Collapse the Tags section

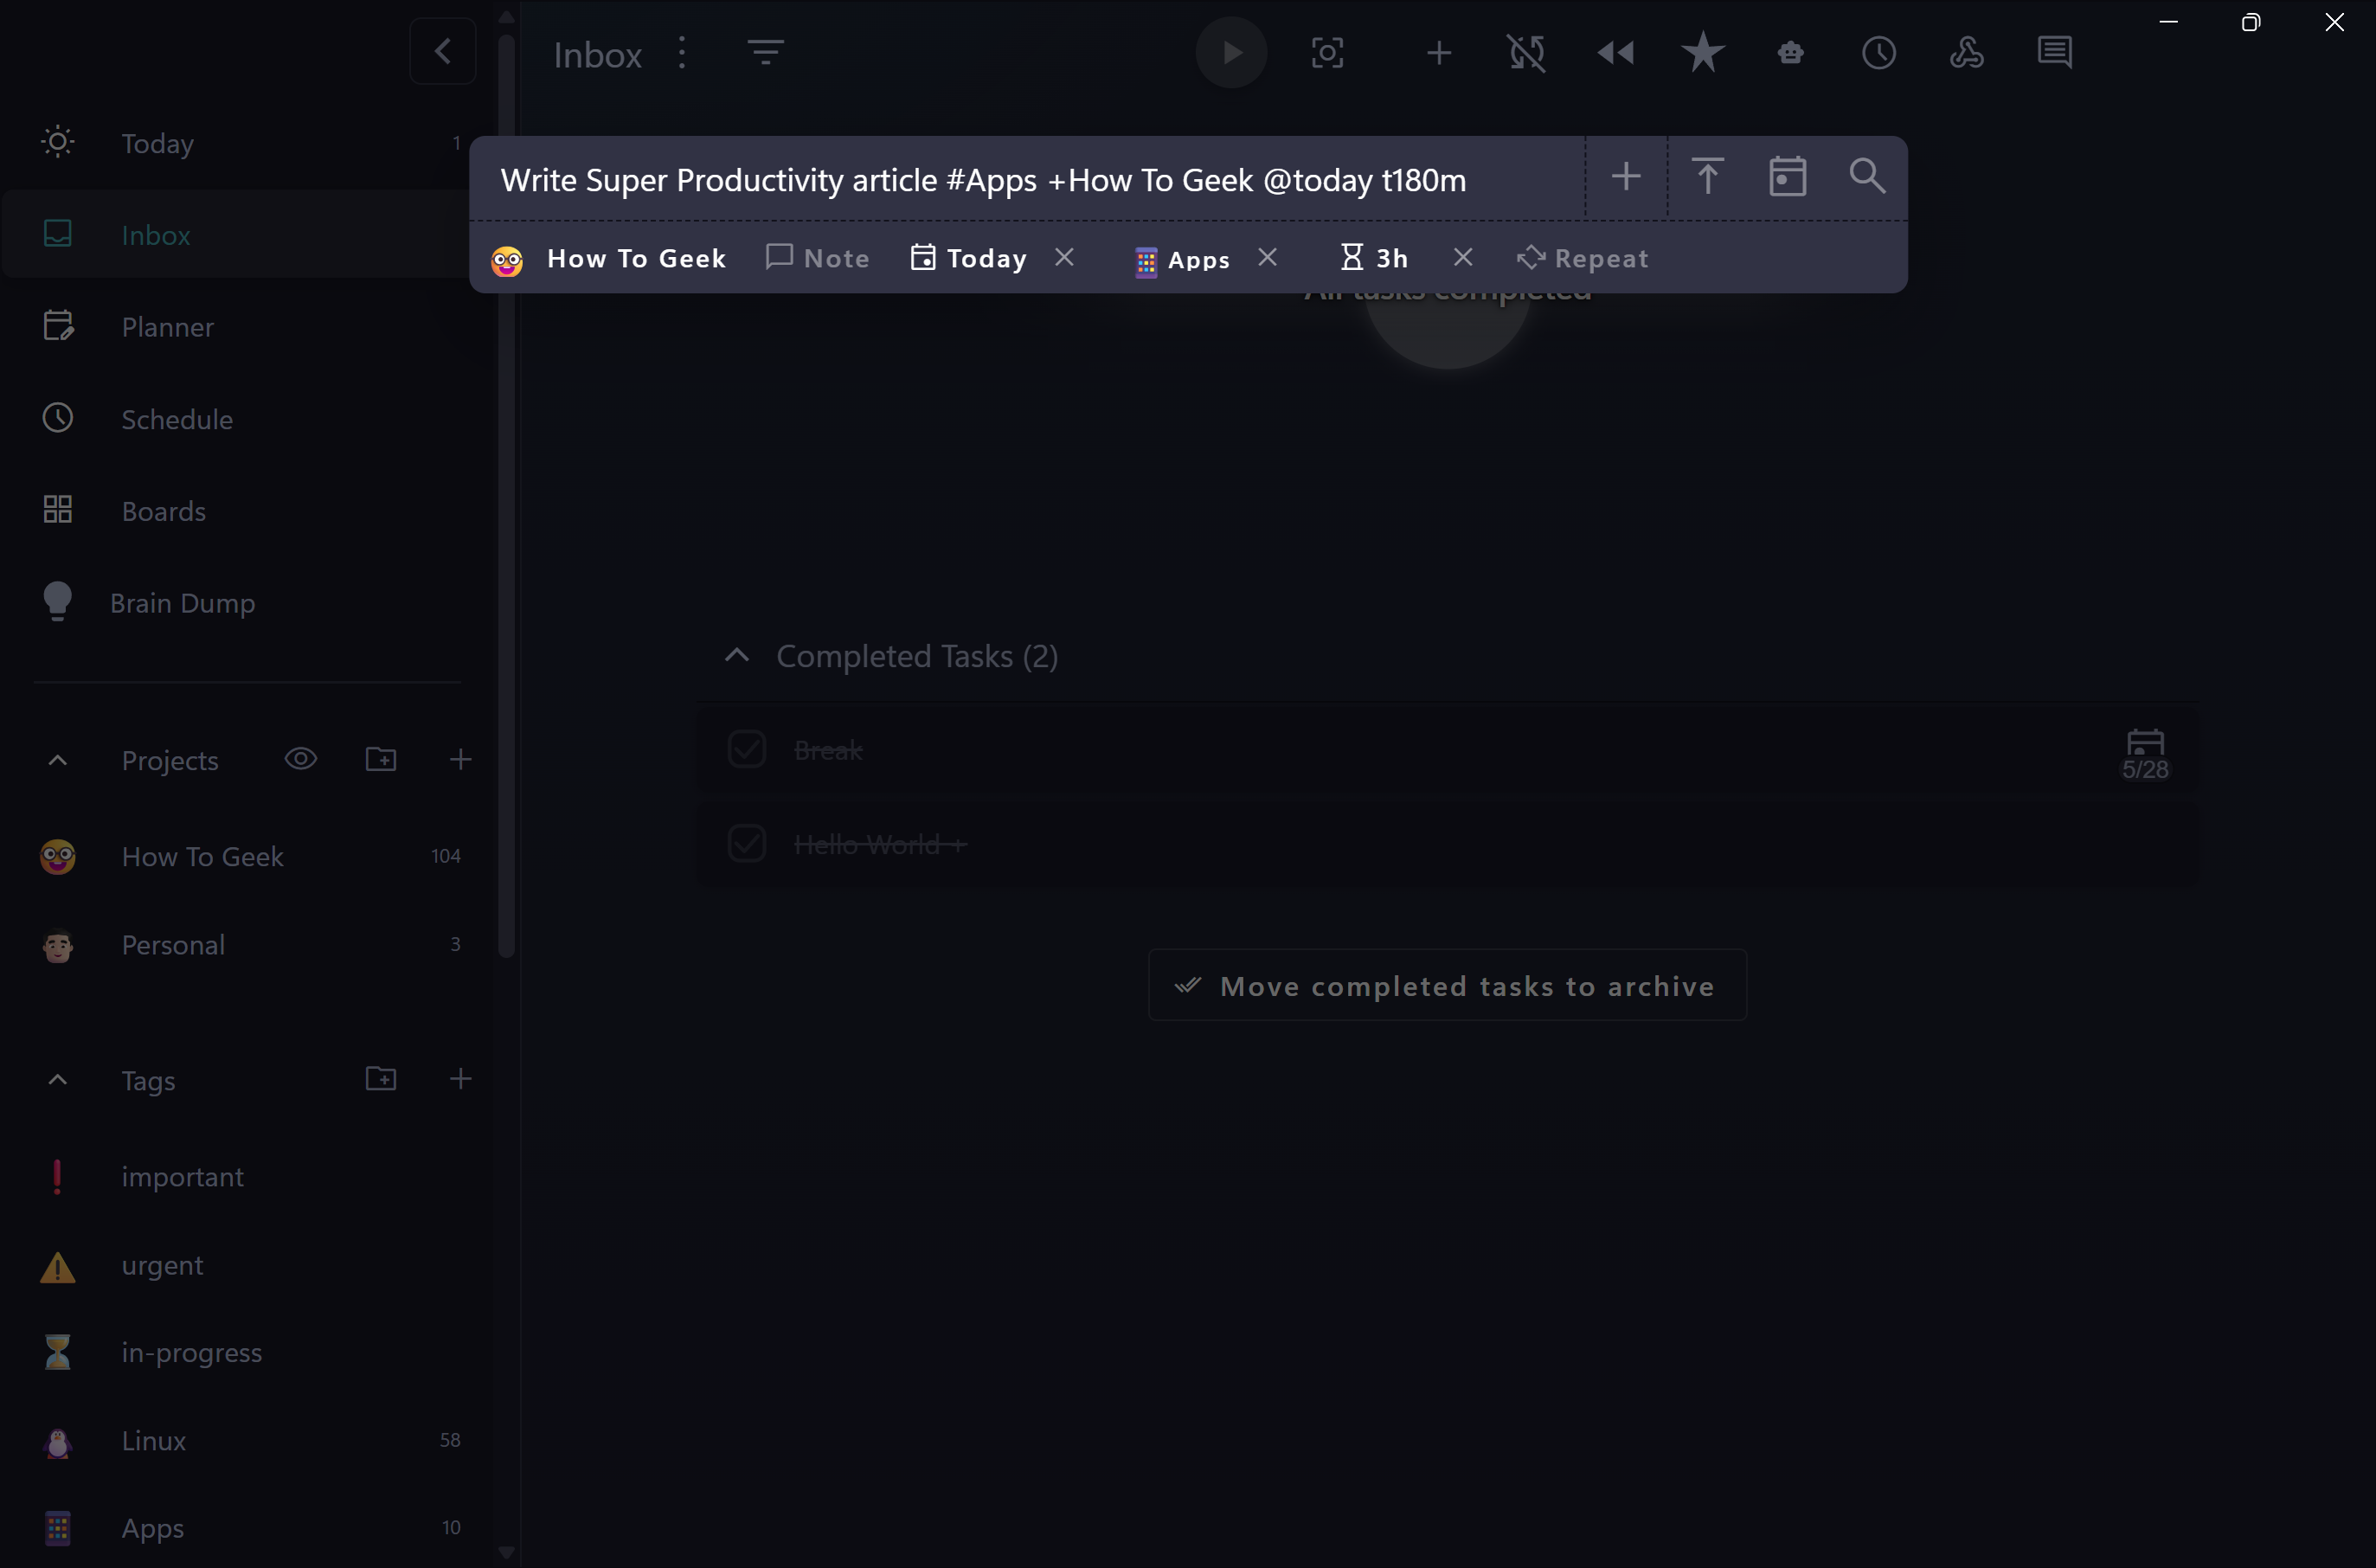(x=58, y=1080)
